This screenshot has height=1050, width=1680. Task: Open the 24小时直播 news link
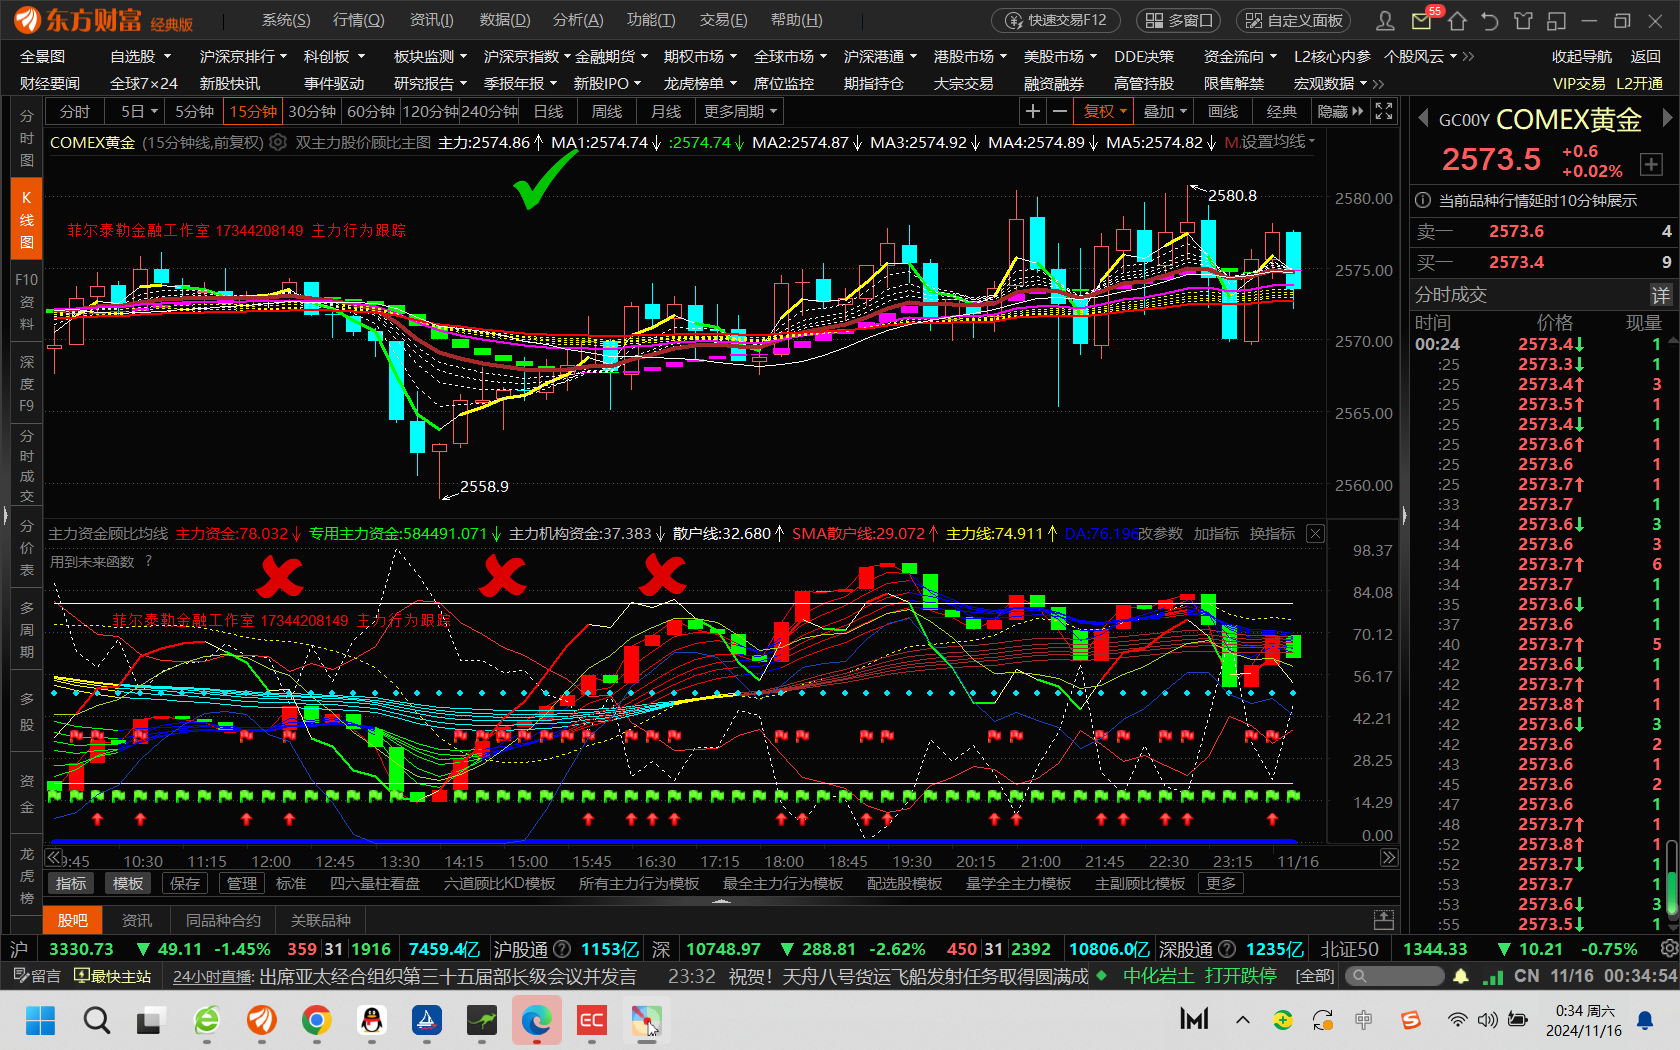click(212, 976)
